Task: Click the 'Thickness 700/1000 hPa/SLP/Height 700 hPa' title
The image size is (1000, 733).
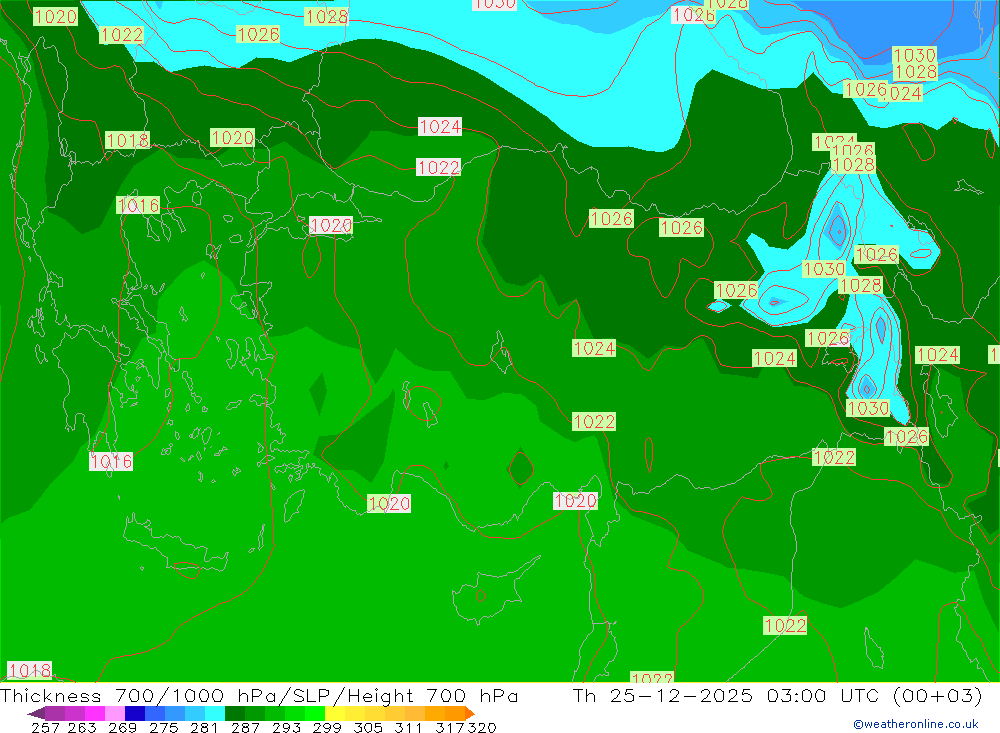Action: 259,695
